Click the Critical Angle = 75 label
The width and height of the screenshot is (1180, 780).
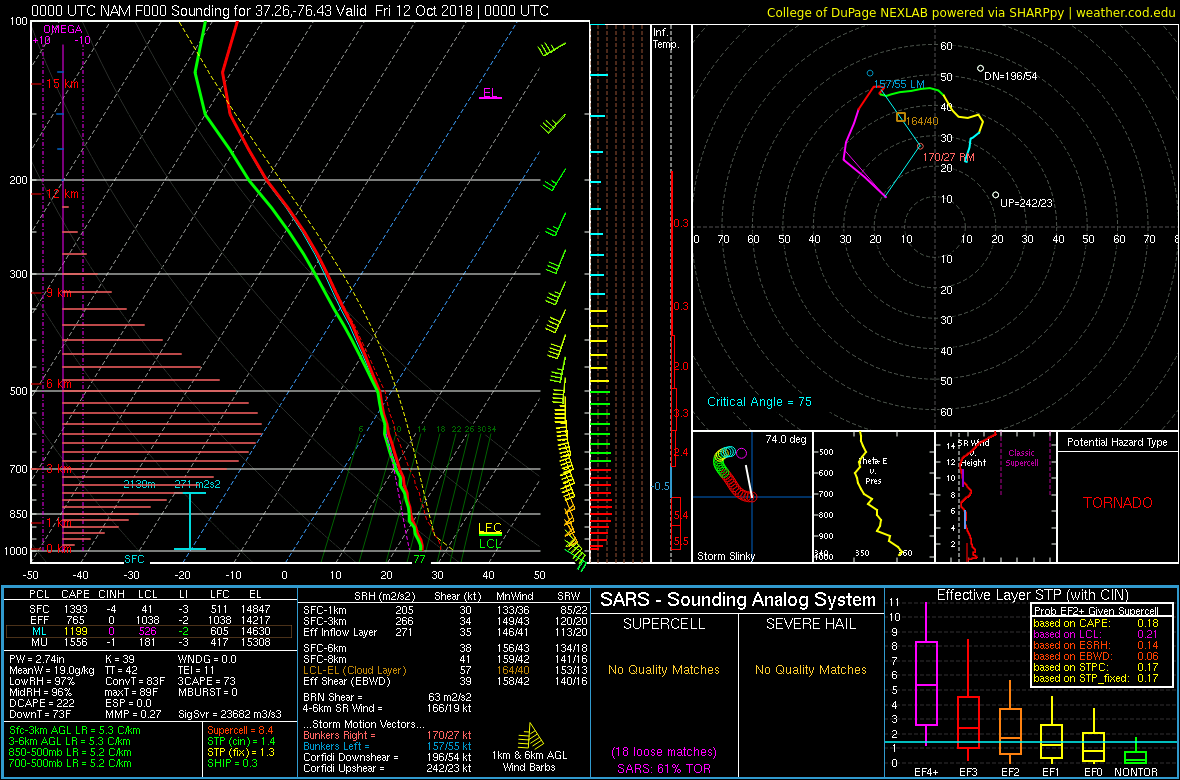coord(759,402)
